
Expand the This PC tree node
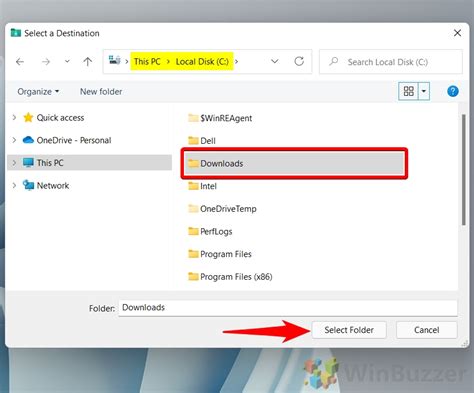[14, 163]
